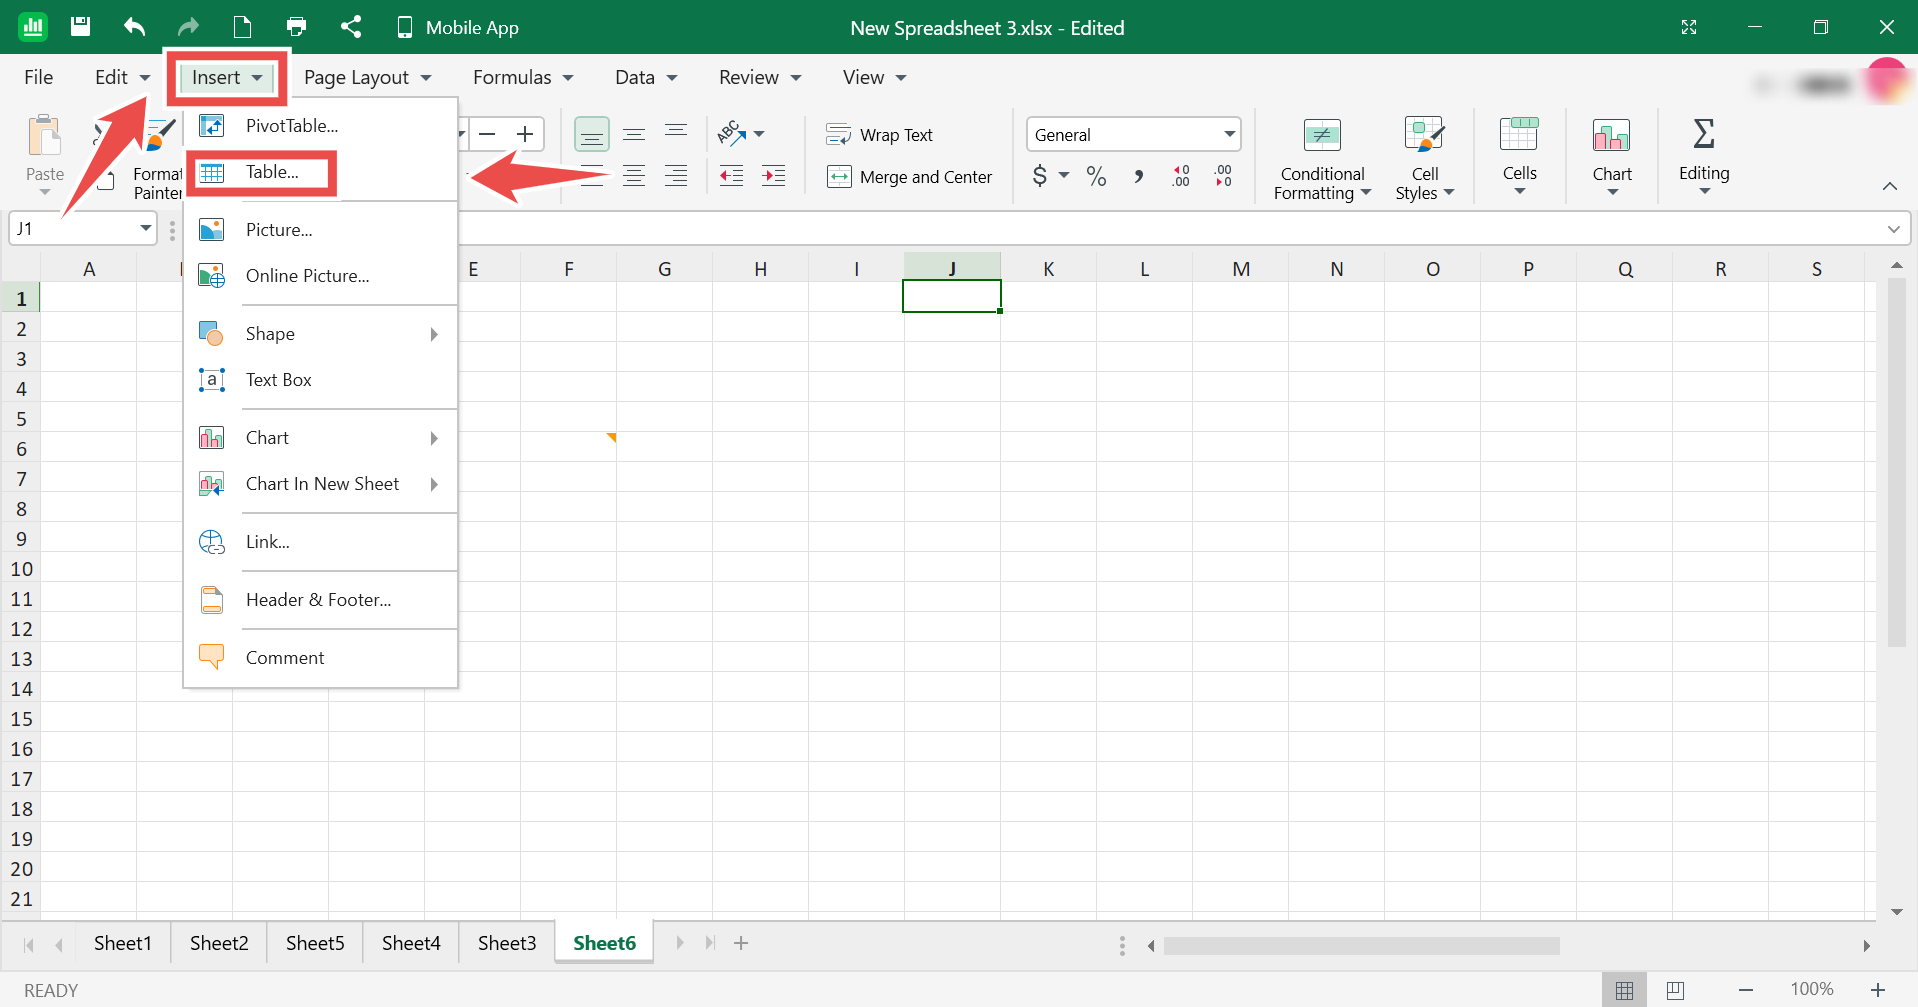Increase font size plus button
Viewport: 1918px width, 1007px height.
(x=525, y=134)
